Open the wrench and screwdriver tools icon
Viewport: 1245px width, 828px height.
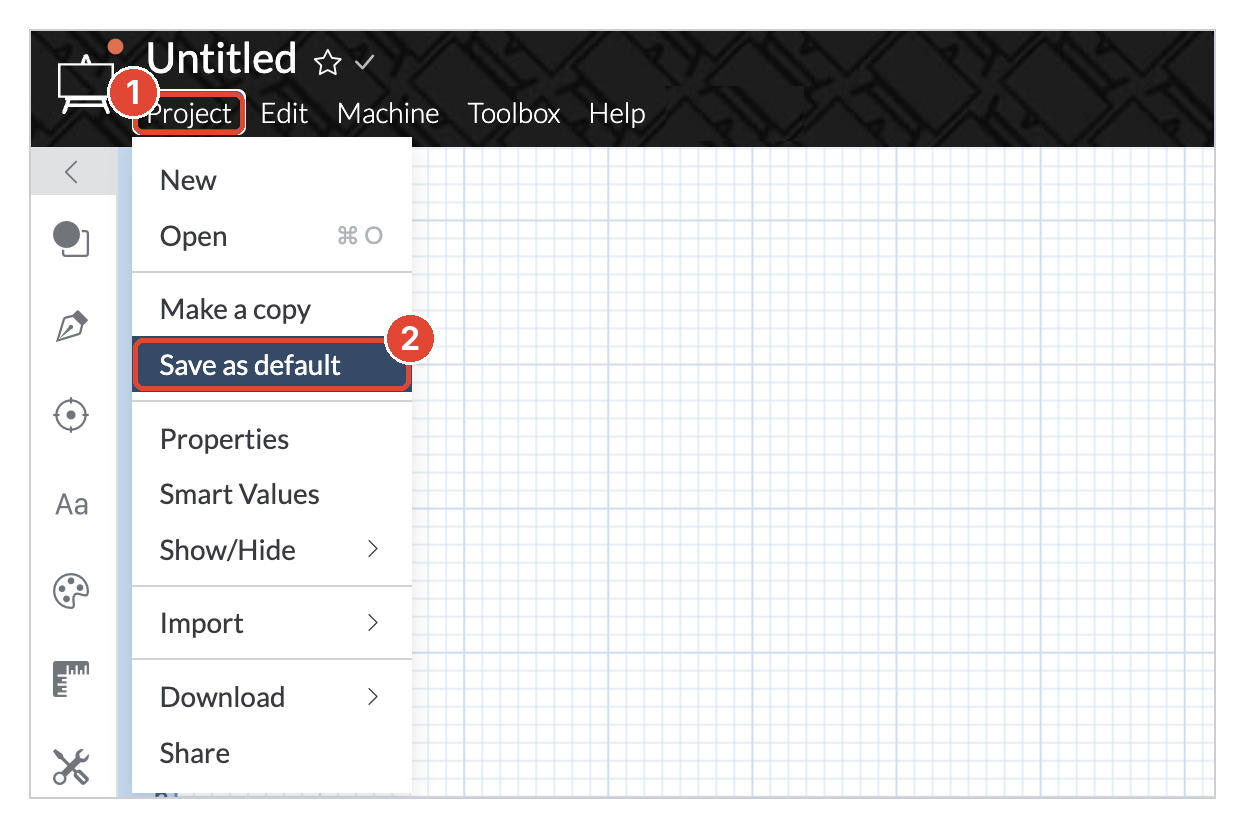tap(71, 767)
